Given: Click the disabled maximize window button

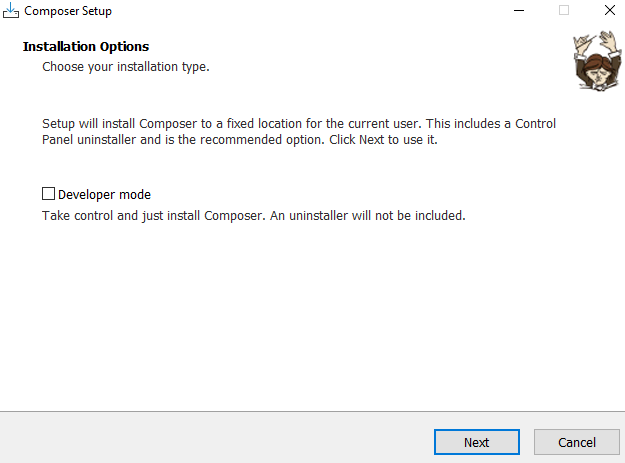Looking at the screenshot, I should pos(564,11).
